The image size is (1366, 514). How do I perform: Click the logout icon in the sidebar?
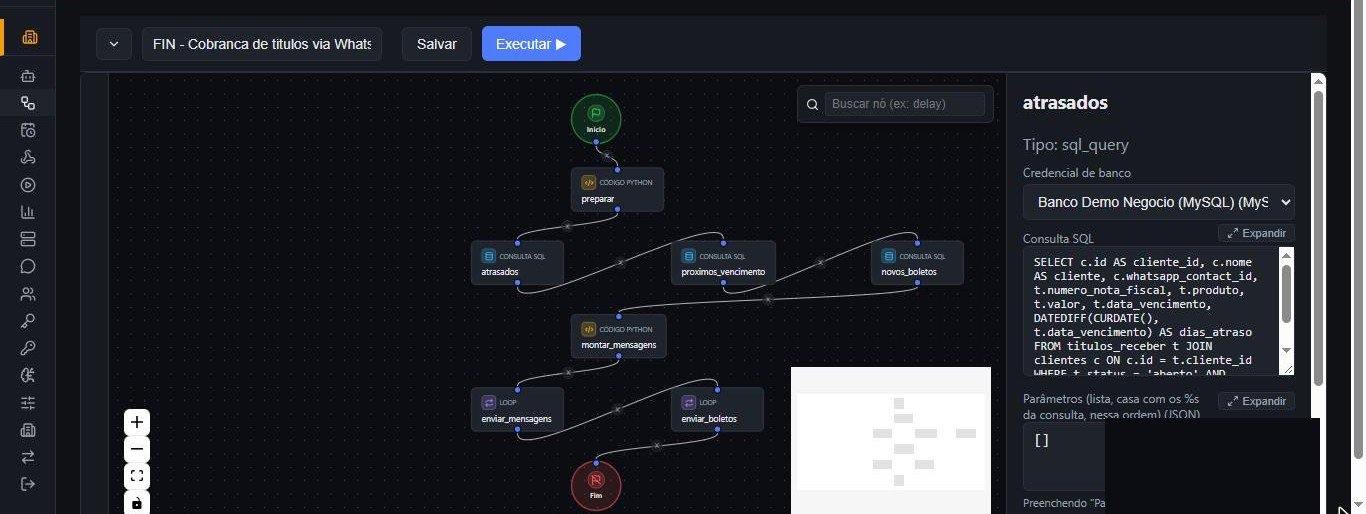[28, 484]
